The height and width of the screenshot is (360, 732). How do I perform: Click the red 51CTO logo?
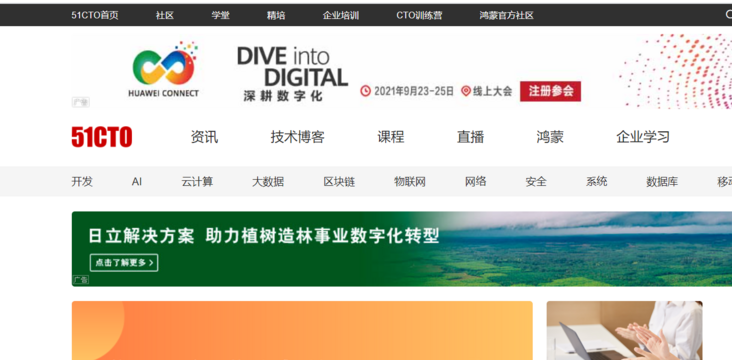102,137
